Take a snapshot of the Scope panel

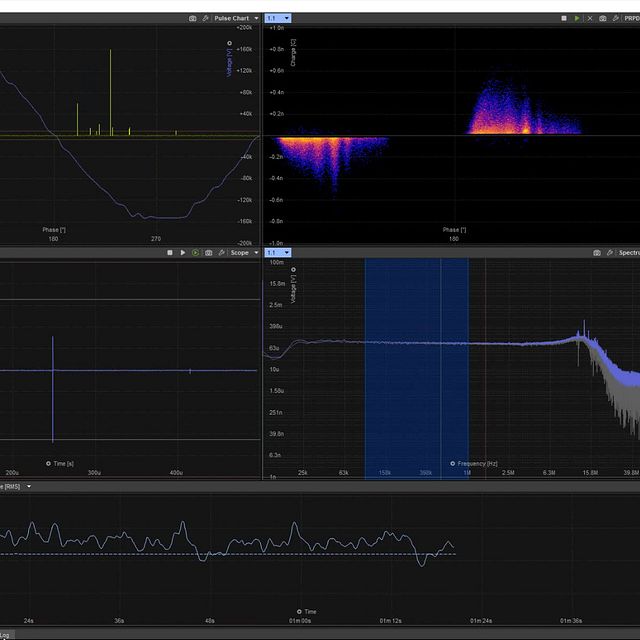pyautogui.click(x=208, y=253)
